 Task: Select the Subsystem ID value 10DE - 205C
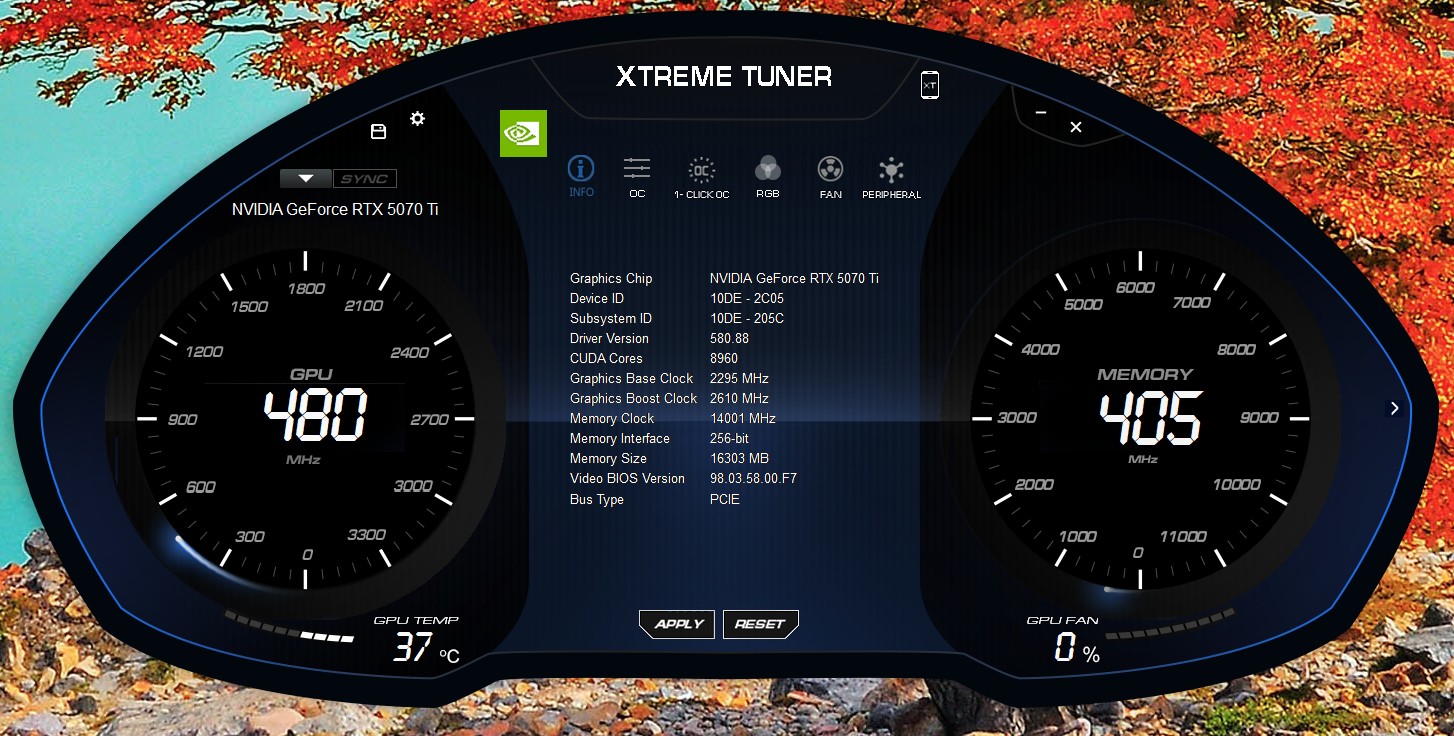pos(747,318)
